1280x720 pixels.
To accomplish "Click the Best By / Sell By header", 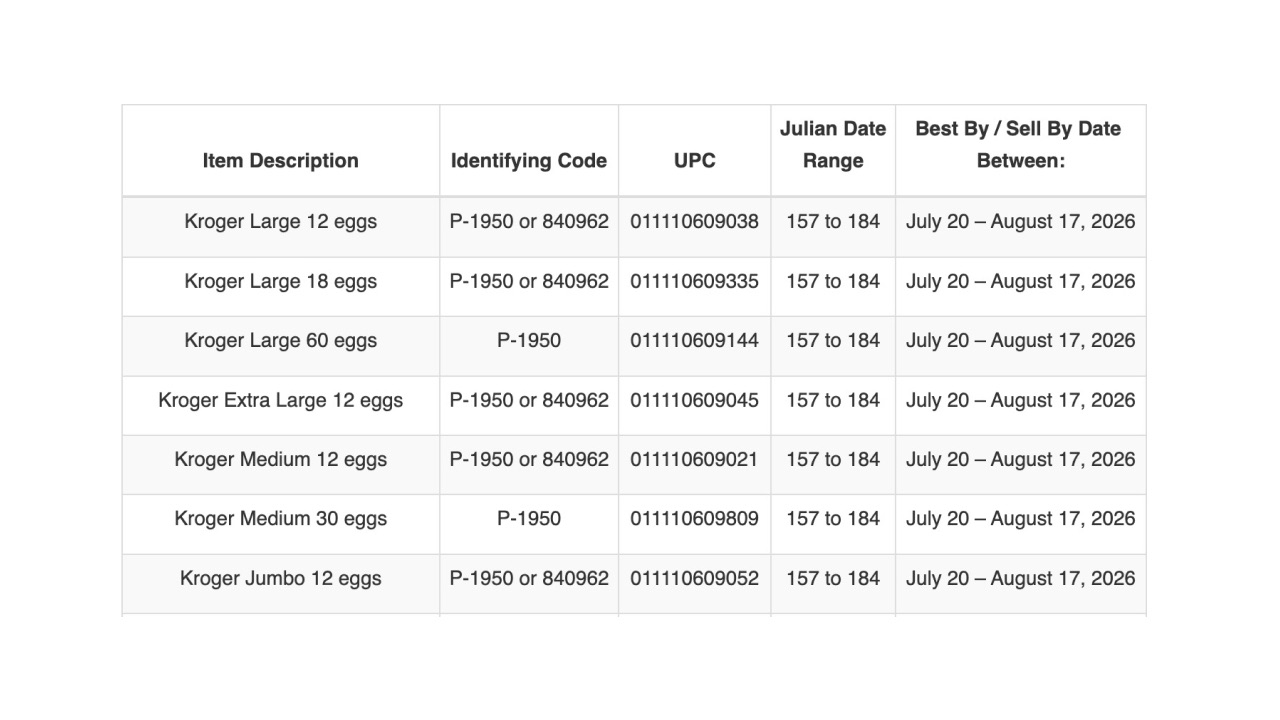I will [x=1020, y=145].
